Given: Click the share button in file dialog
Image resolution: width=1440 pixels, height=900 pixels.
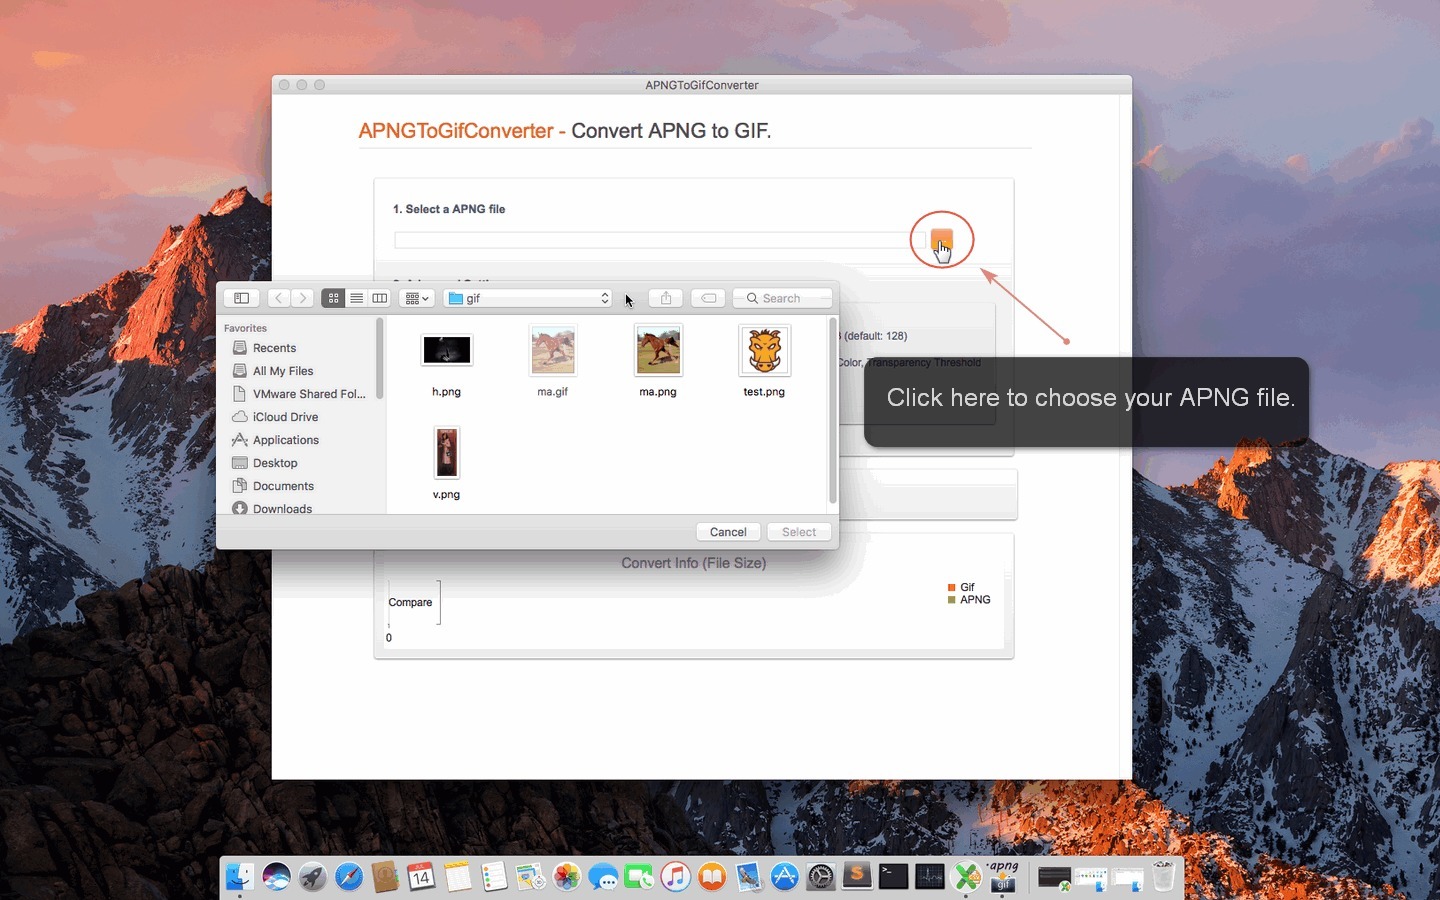Looking at the screenshot, I should click(x=666, y=298).
